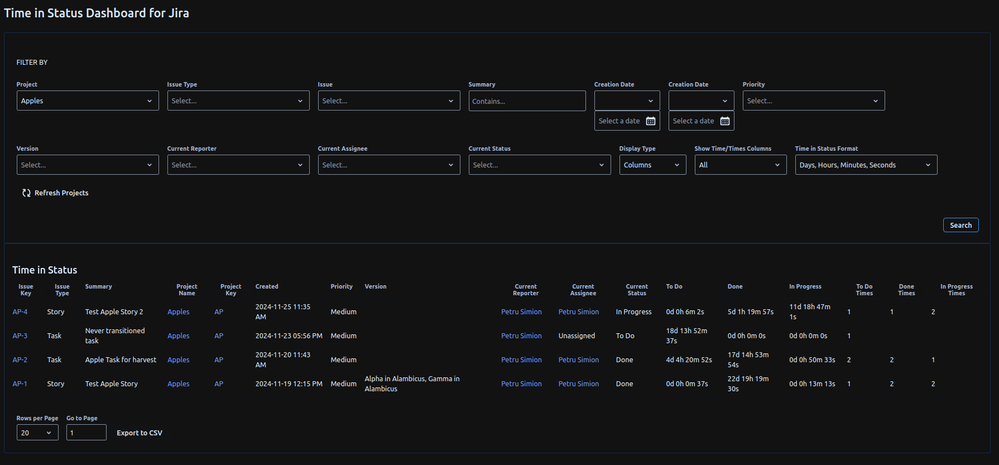This screenshot has width=999, height=465.
Task: Click the Go to Page input field
Action: click(x=86, y=433)
